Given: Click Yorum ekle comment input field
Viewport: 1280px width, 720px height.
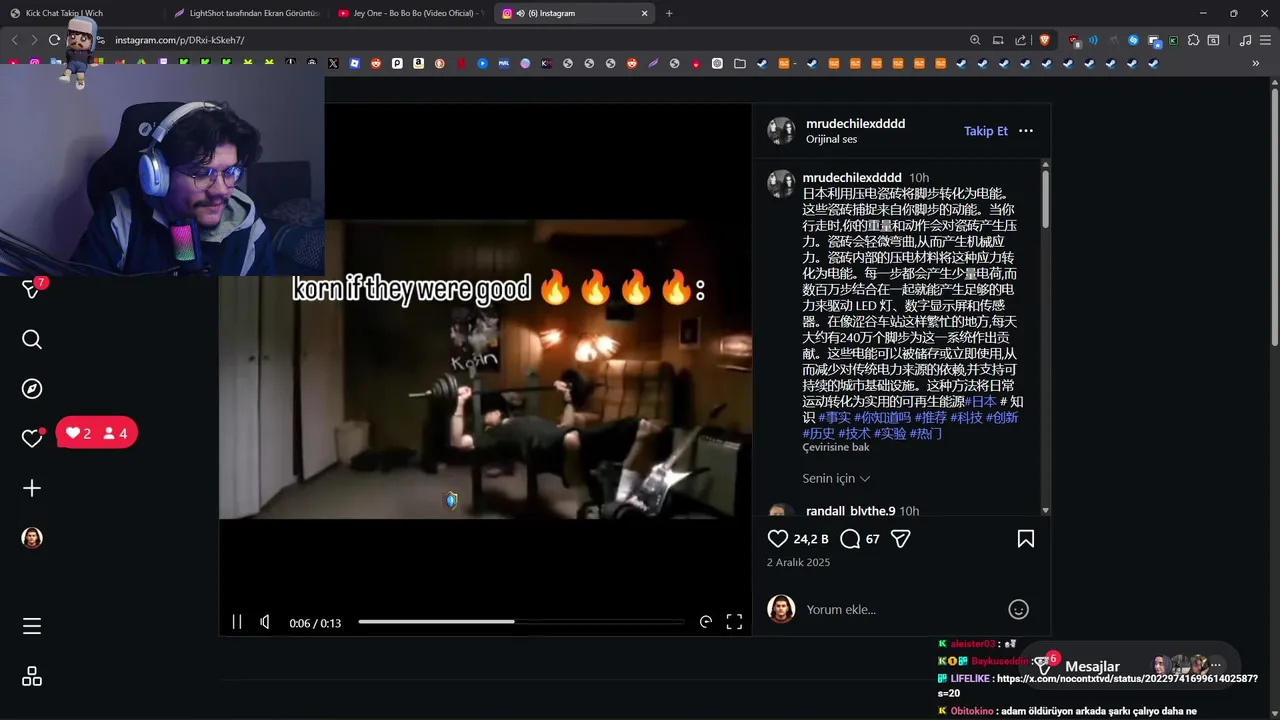Looking at the screenshot, I should [900, 609].
